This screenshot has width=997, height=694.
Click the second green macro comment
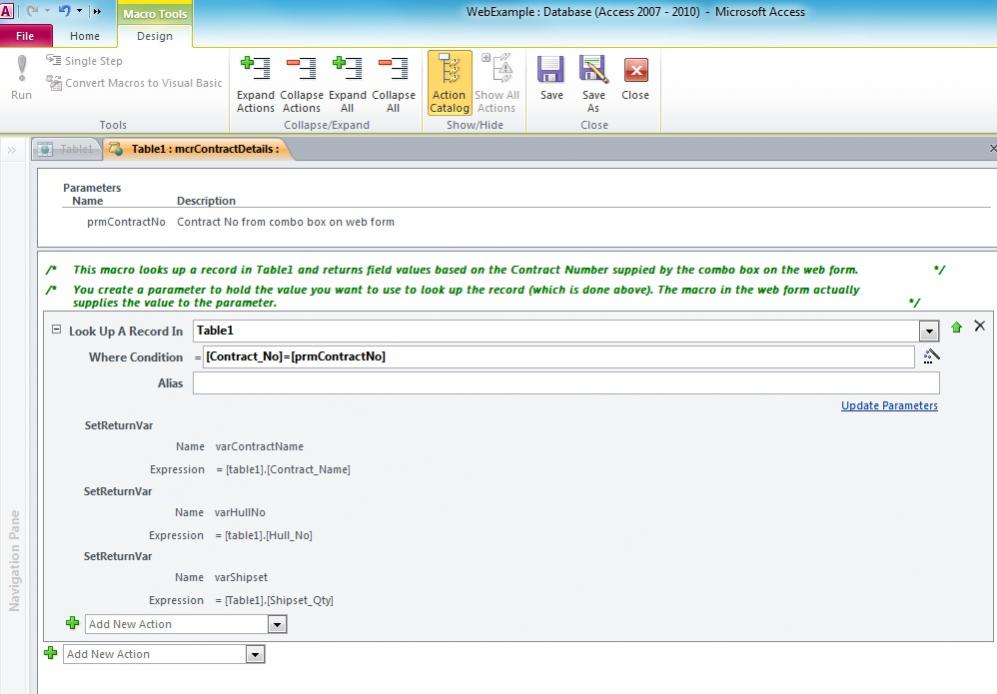(x=465, y=296)
